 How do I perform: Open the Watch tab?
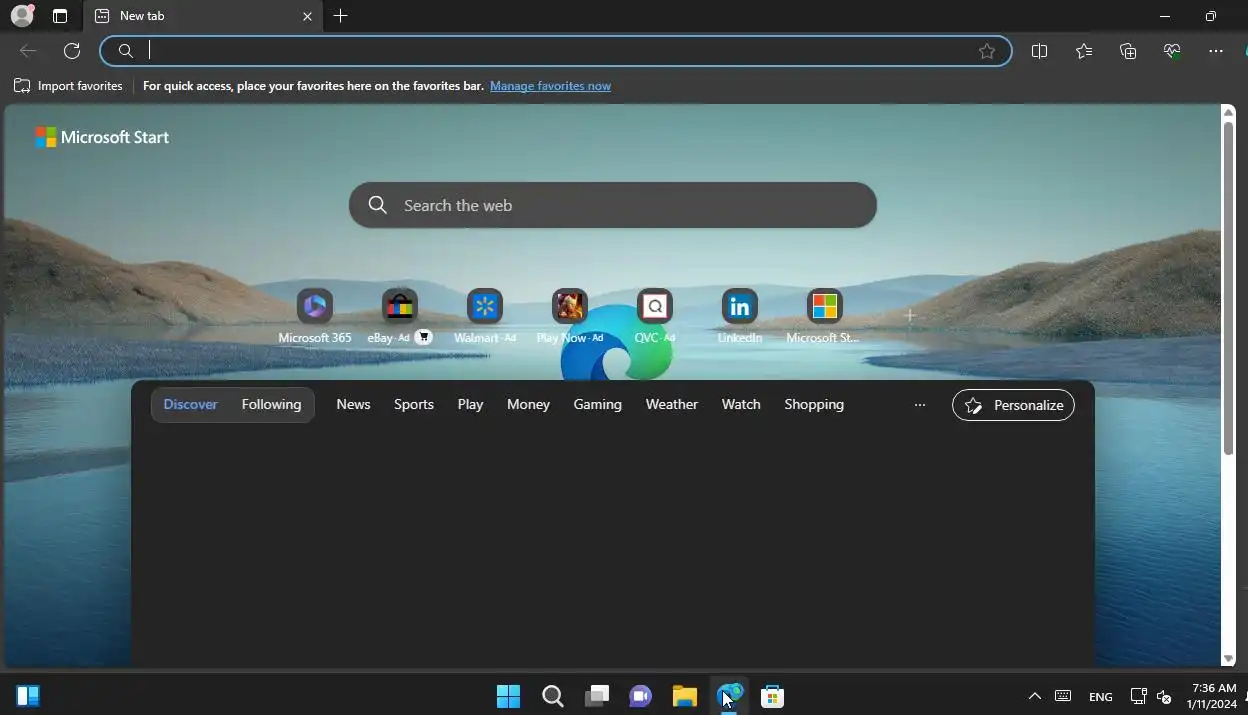point(741,404)
